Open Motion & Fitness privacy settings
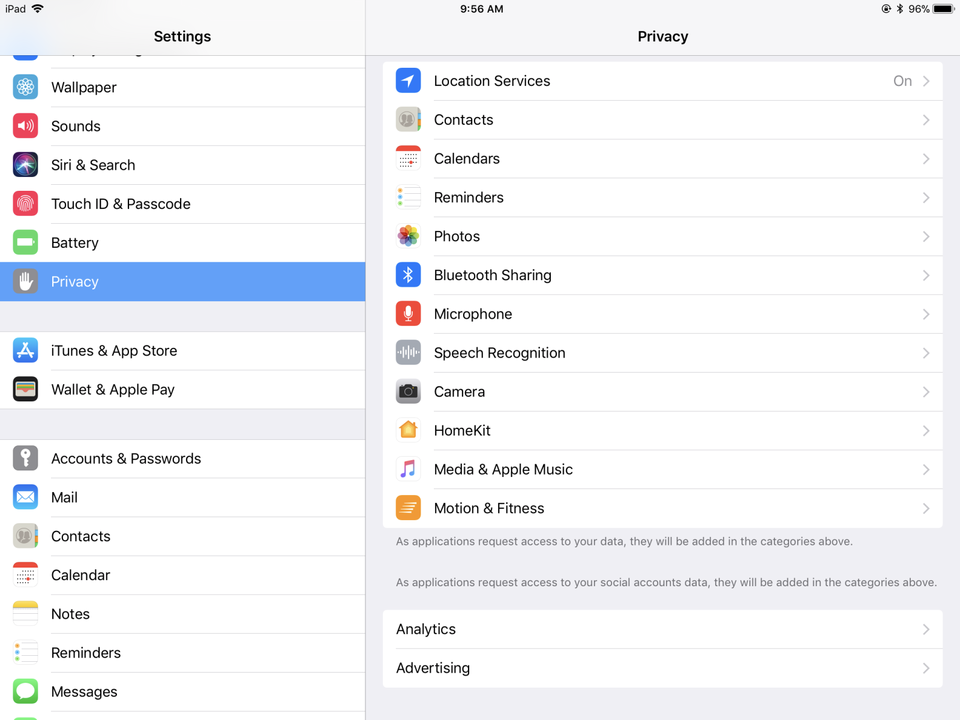960x720 pixels. pyautogui.click(x=662, y=508)
